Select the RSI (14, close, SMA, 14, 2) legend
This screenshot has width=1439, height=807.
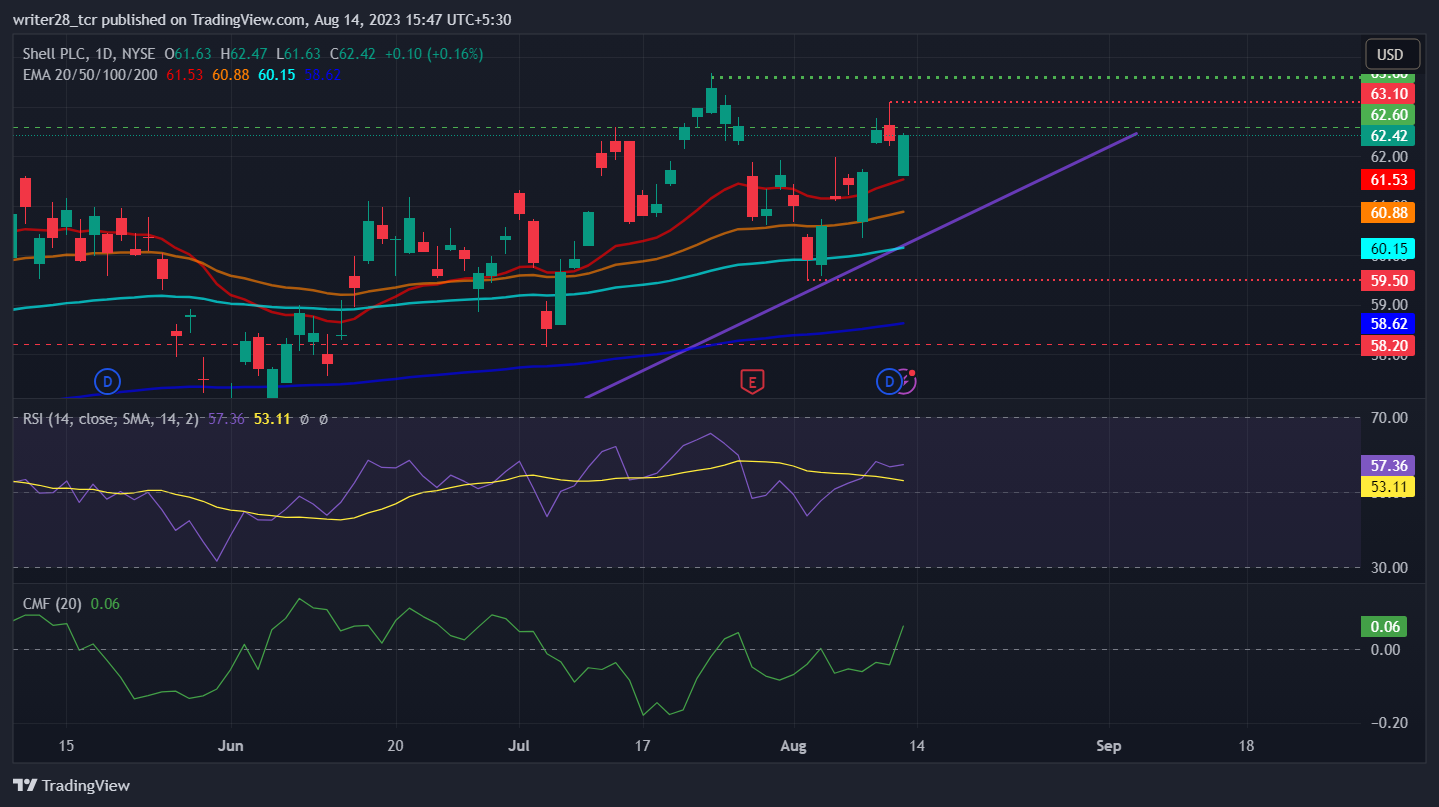click(112, 419)
